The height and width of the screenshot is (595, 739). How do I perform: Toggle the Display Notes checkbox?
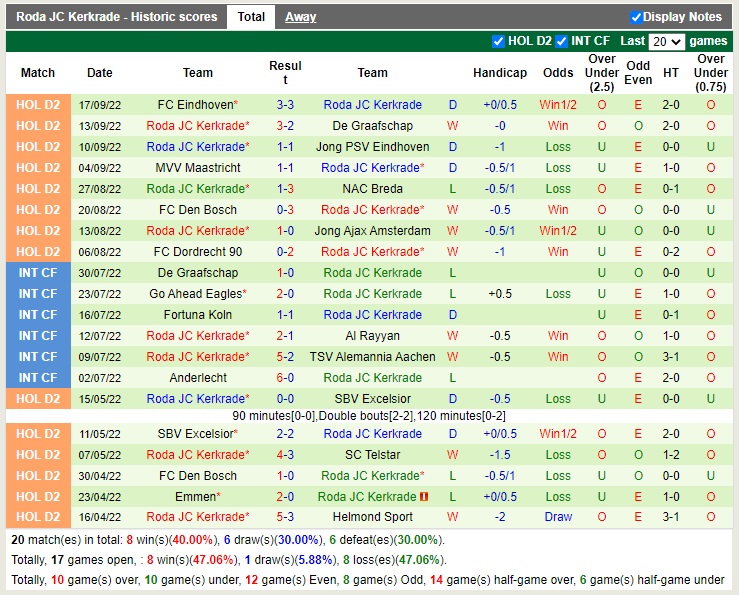point(636,17)
